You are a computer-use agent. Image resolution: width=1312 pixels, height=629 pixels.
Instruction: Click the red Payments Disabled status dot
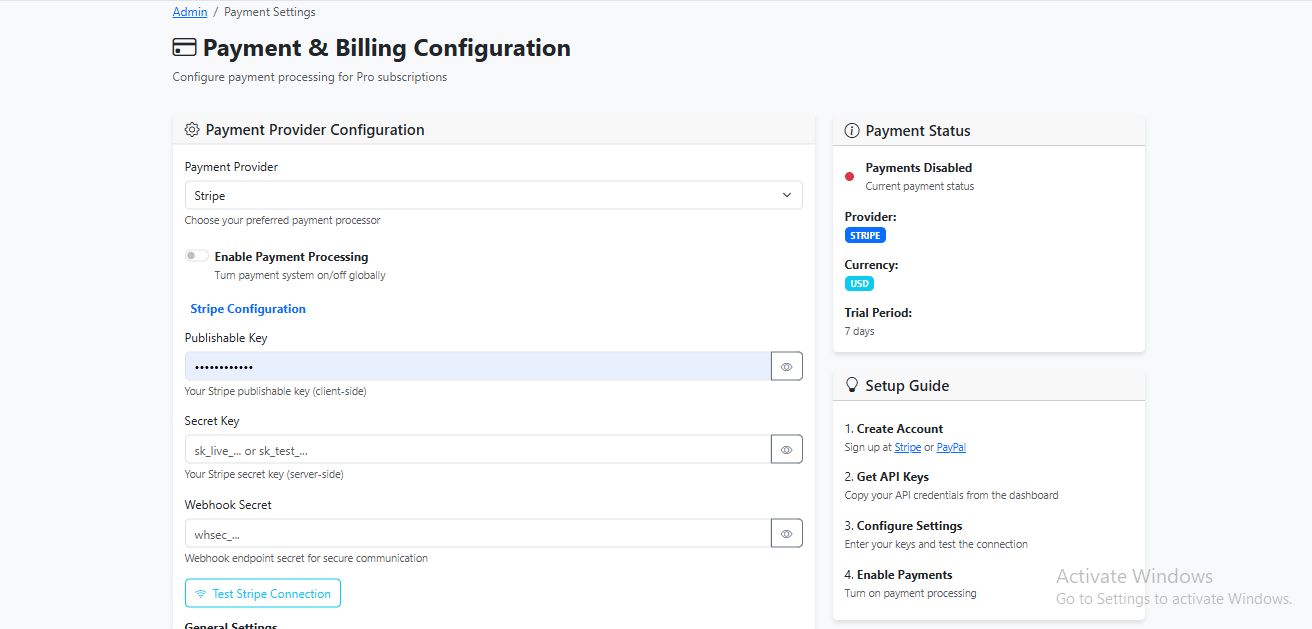850,176
